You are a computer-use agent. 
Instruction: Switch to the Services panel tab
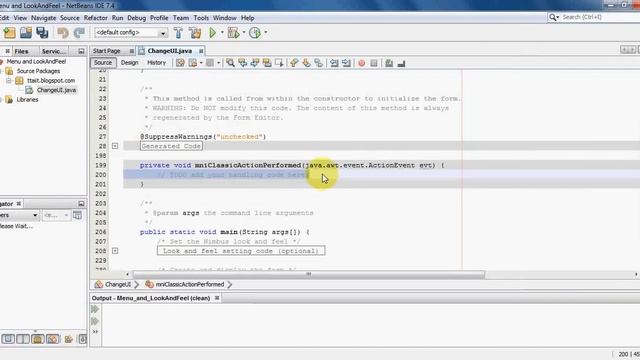pyautogui.click(x=53, y=51)
